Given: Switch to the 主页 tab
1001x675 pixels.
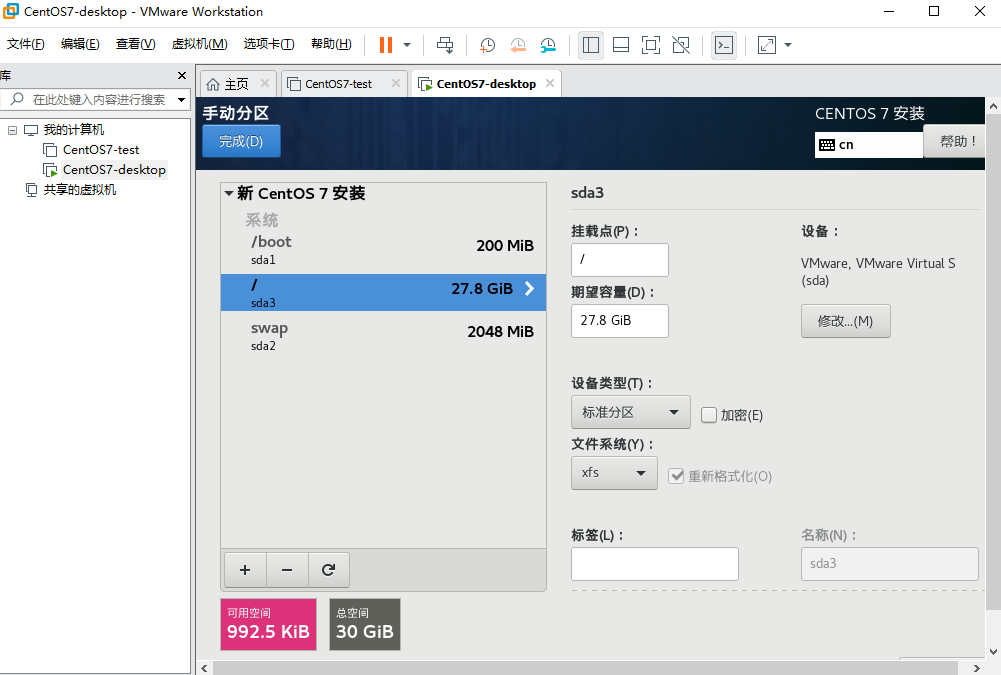Looking at the screenshot, I should click(236, 84).
